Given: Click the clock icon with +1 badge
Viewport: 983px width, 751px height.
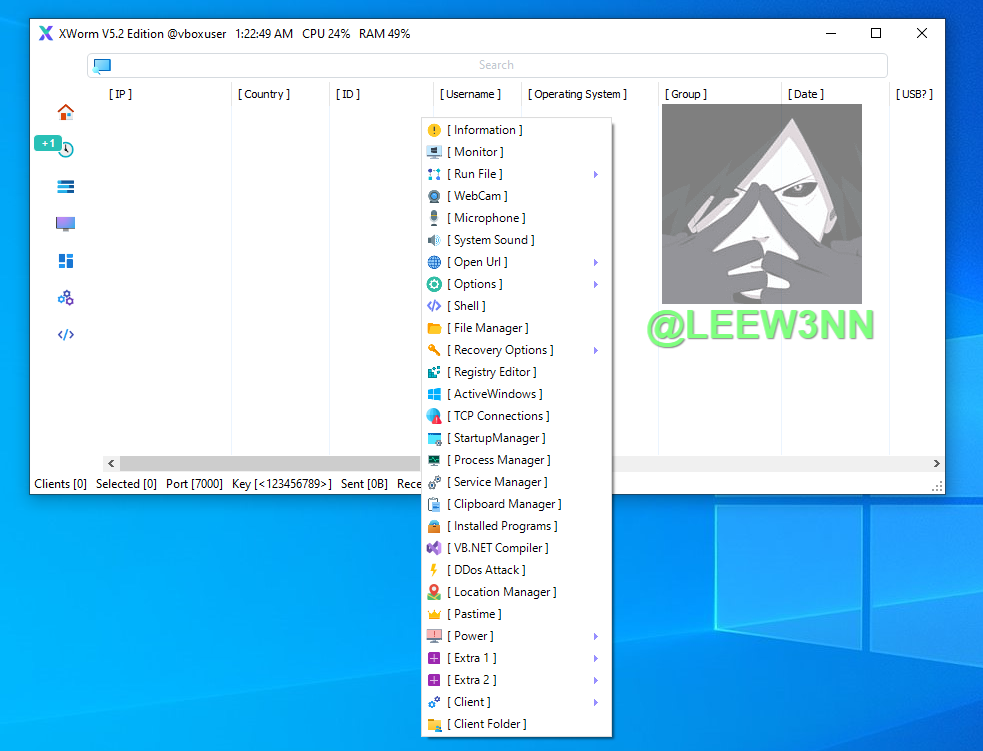Looking at the screenshot, I should point(66,149).
